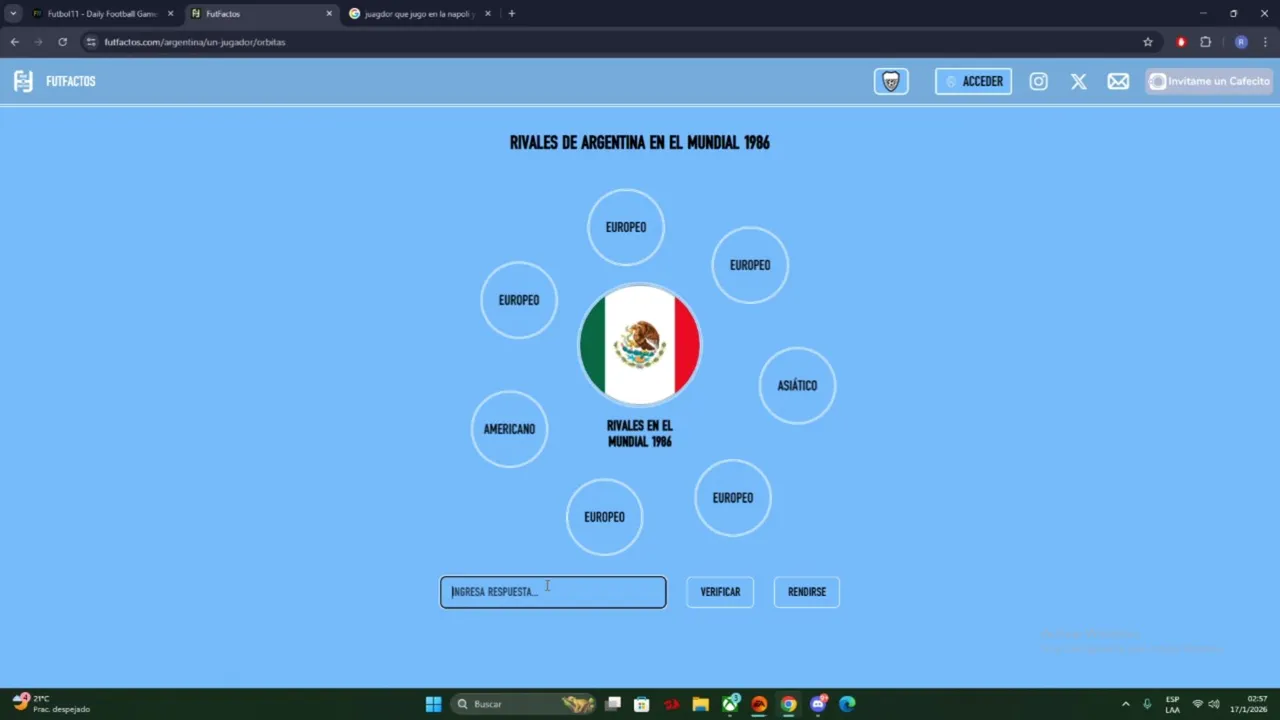Viewport: 1280px width, 720px height.
Task: Open the Extensions puzzle icon
Action: tap(1206, 42)
